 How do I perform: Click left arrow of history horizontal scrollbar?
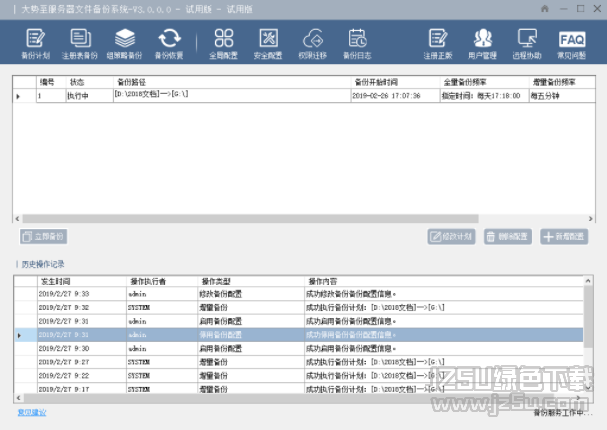19,398
